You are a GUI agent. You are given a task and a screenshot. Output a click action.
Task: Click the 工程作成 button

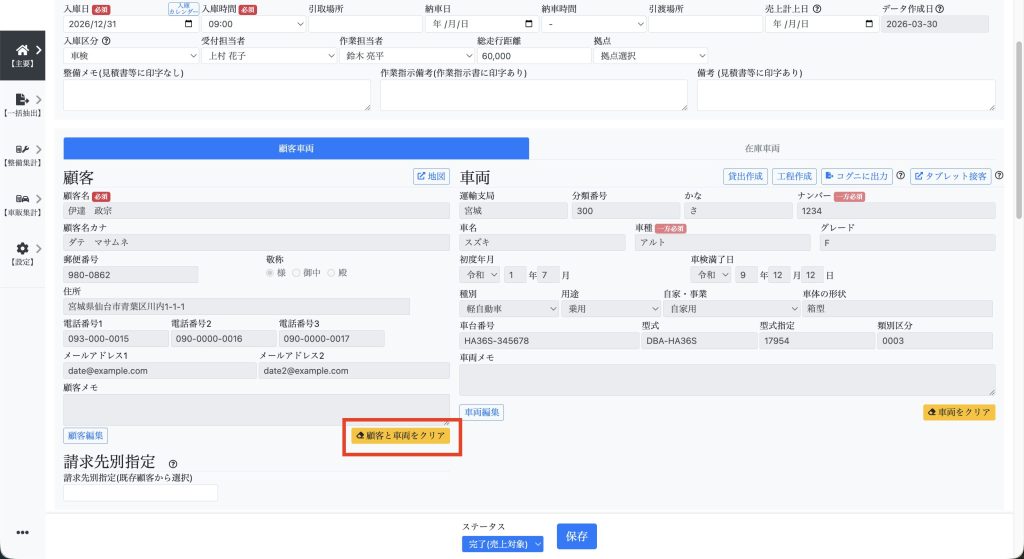coord(795,176)
